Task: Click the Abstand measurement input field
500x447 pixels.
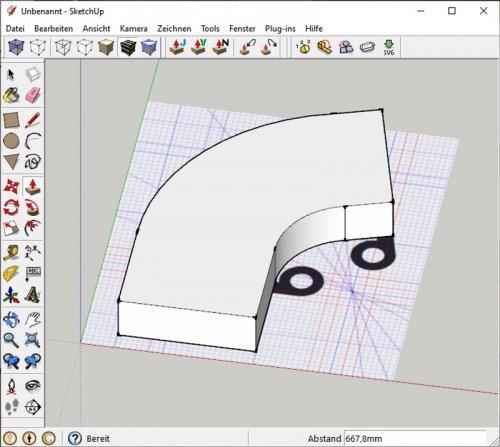Action: [415, 438]
